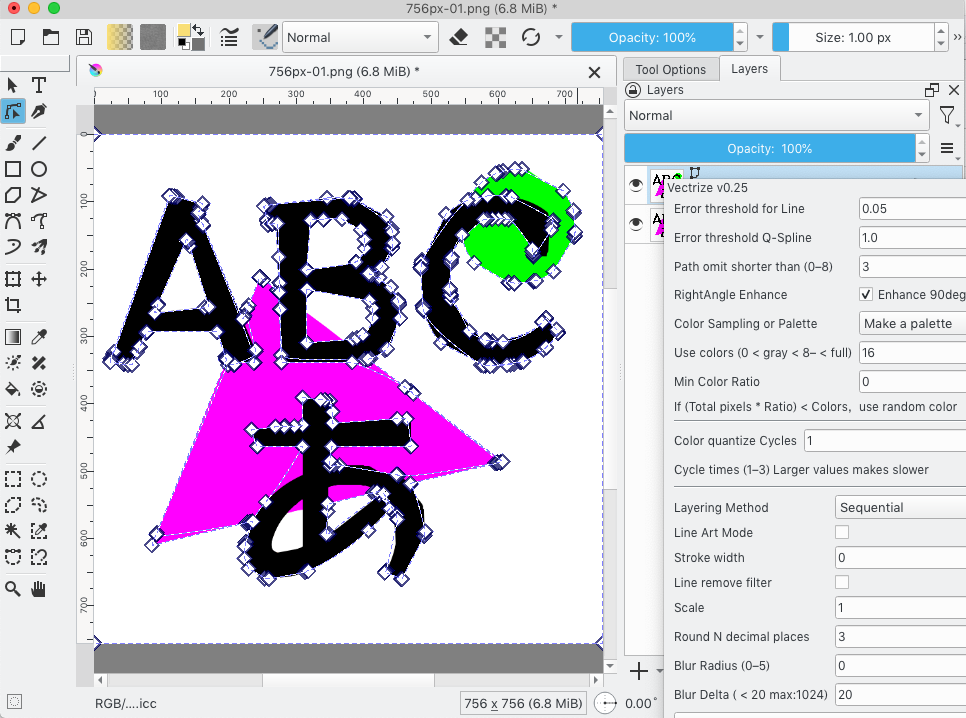
Task: Open the layer blending mode dropdown
Action: point(777,116)
